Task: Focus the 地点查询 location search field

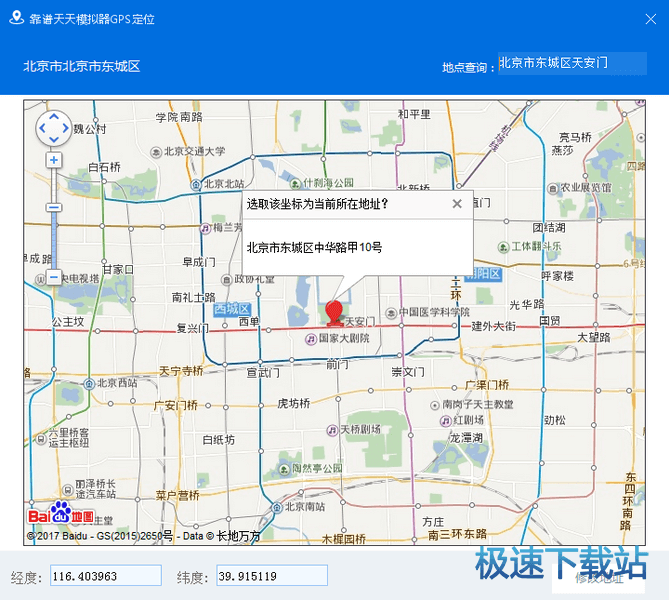Action: coord(572,64)
